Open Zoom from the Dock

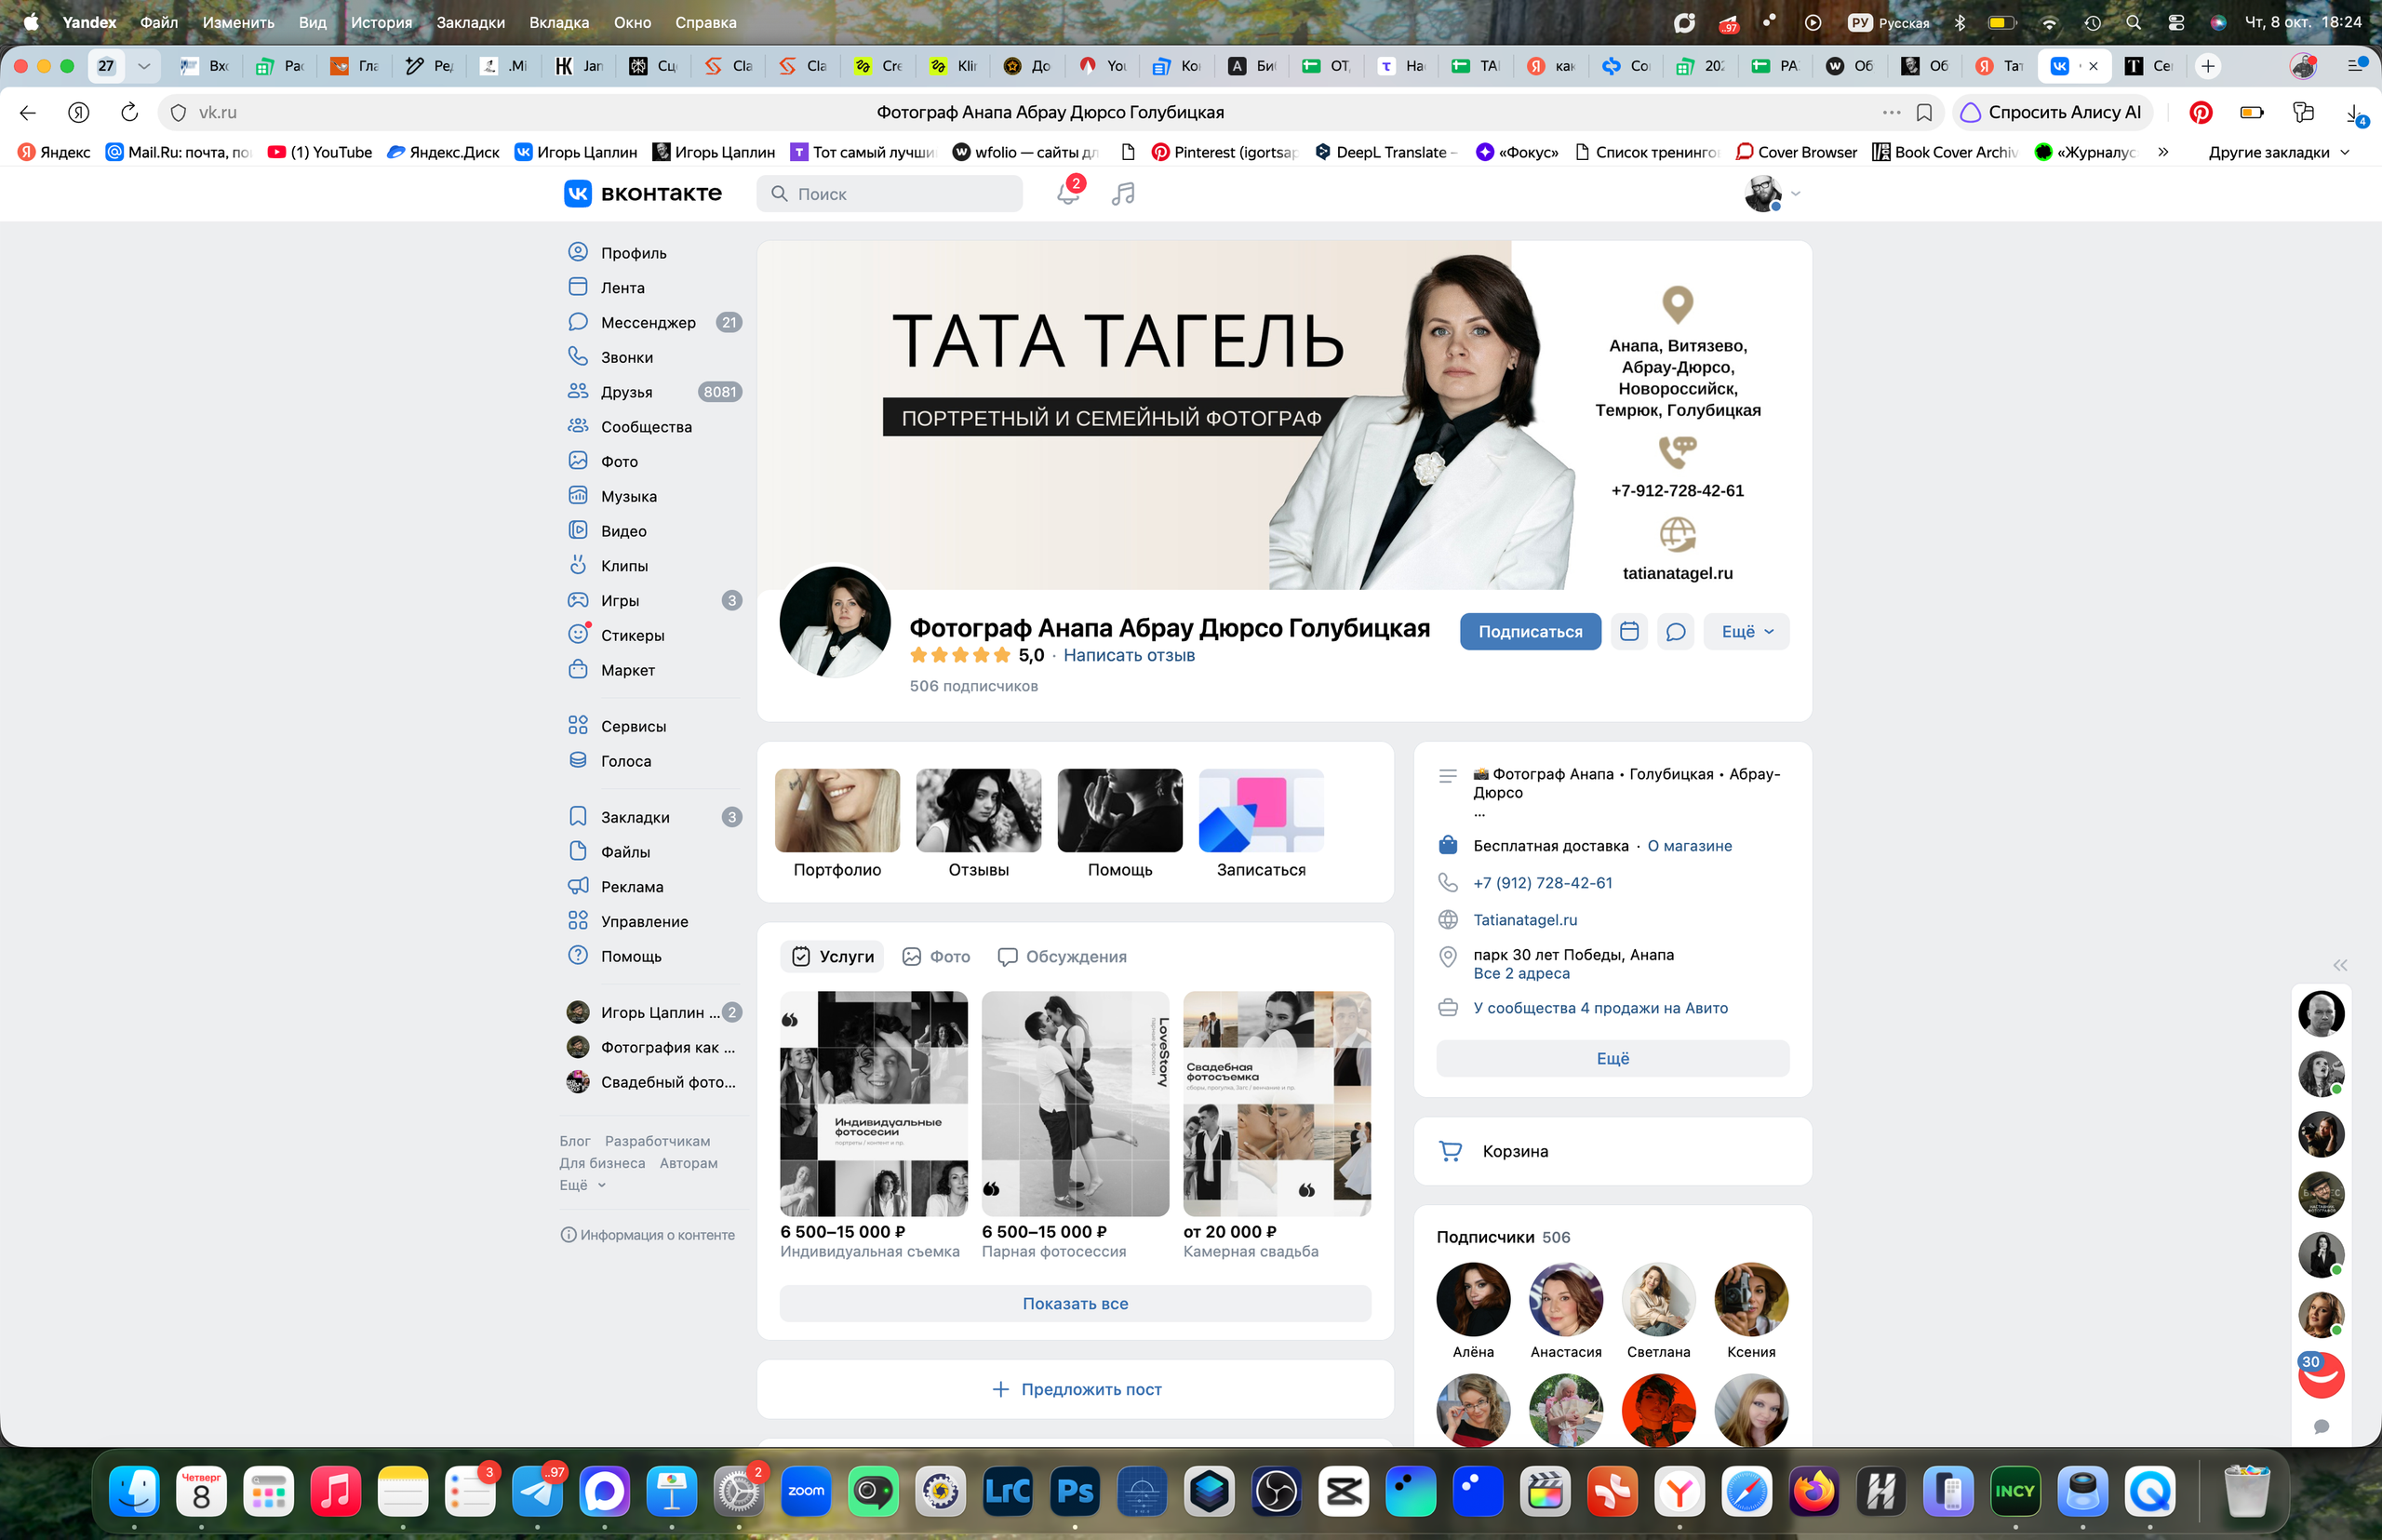tap(806, 1491)
